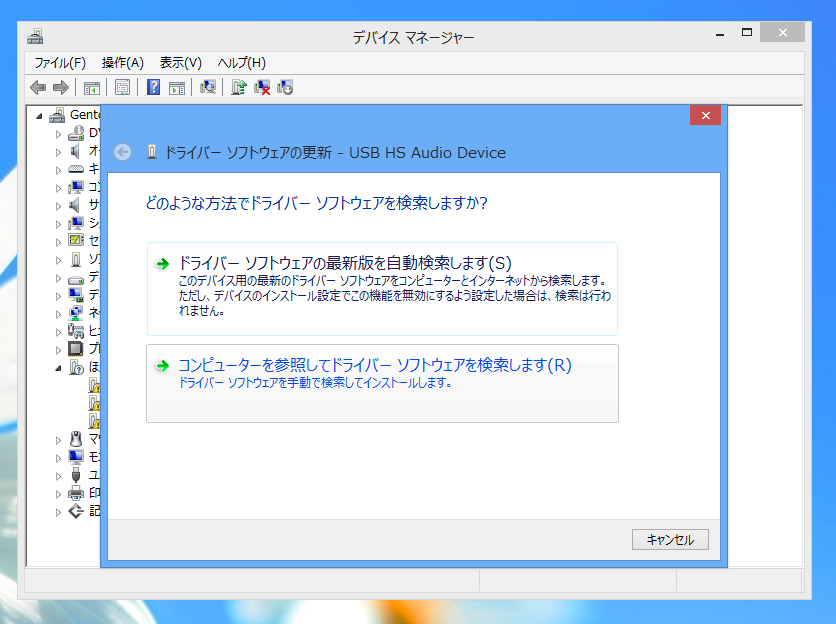Image resolution: width=836 pixels, height=624 pixels.
Task: Open the 表示(V) menu
Action: click(x=181, y=63)
